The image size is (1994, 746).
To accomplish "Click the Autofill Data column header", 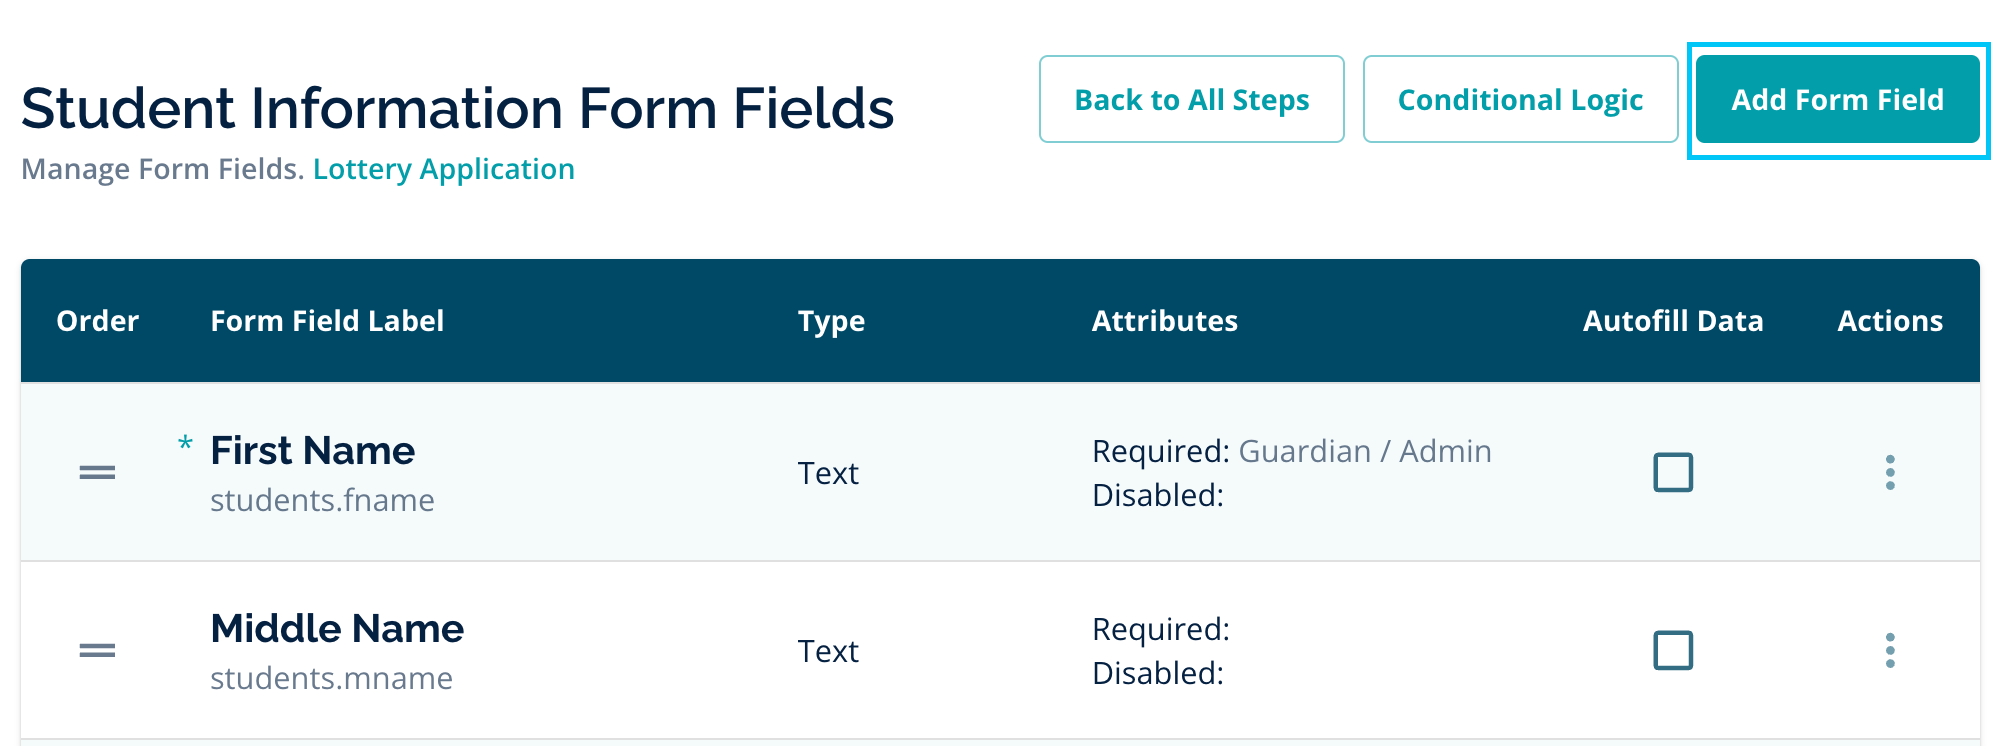I will pyautogui.click(x=1672, y=321).
